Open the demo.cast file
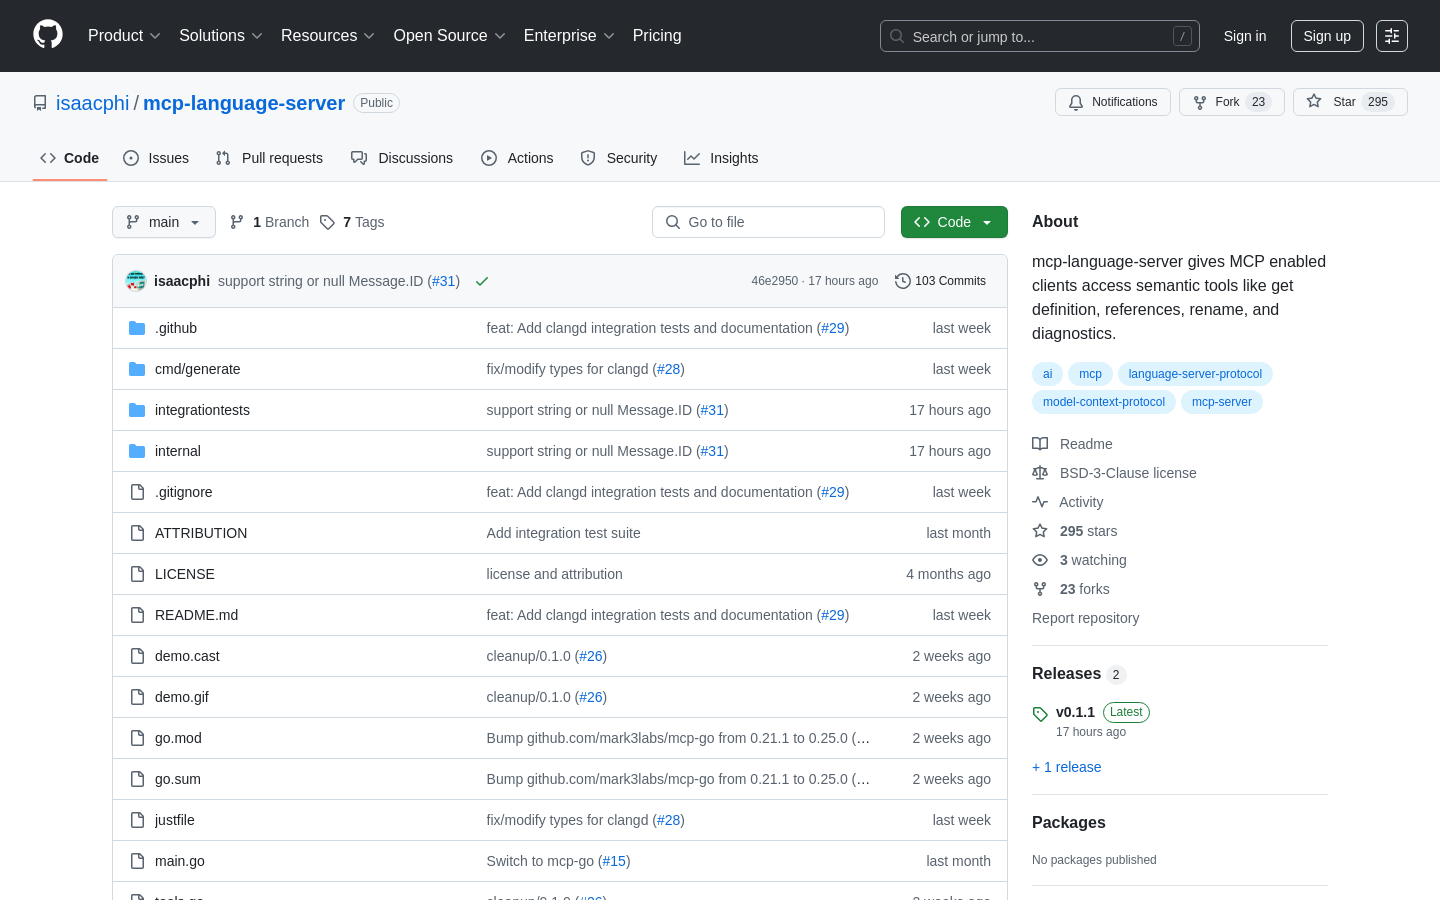 pos(187,656)
